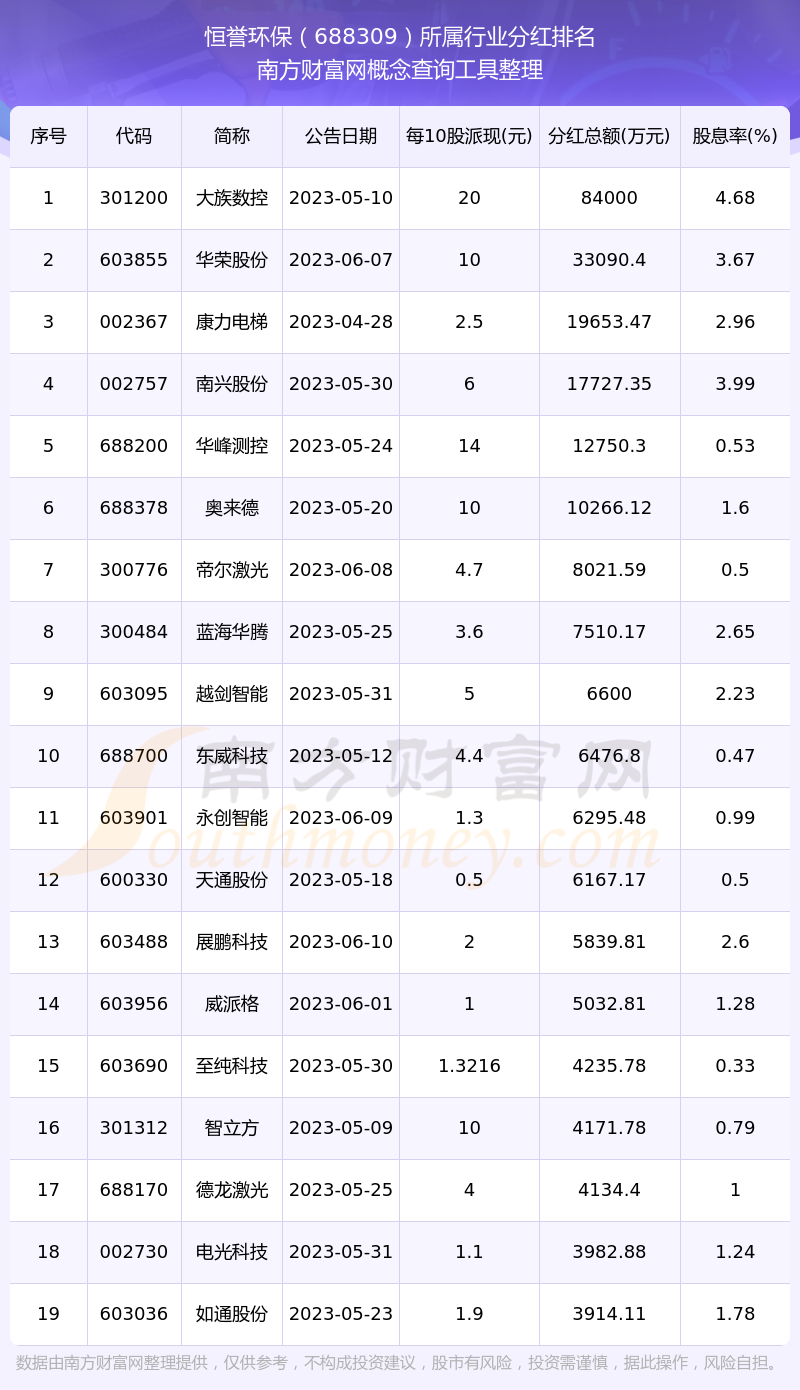Click the 公告日期 column header
Image resolution: width=800 pixels, height=1390 pixels.
click(x=341, y=136)
